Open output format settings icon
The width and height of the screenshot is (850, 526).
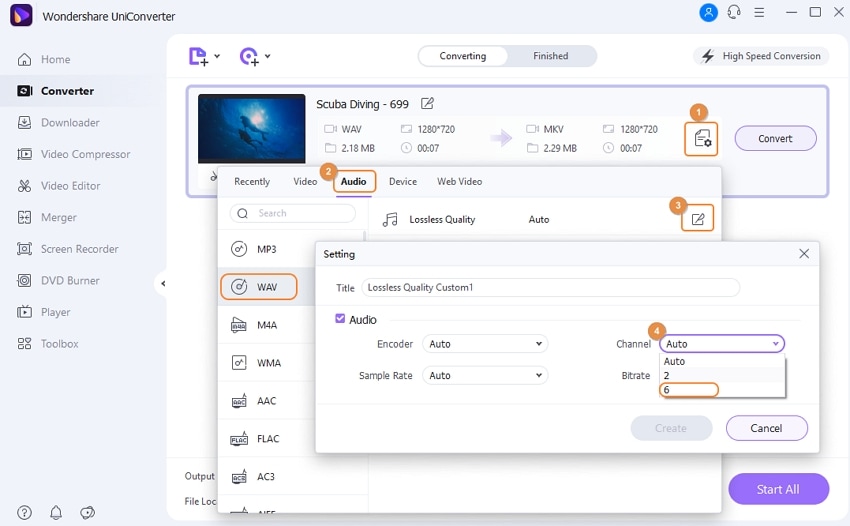pyautogui.click(x=701, y=139)
